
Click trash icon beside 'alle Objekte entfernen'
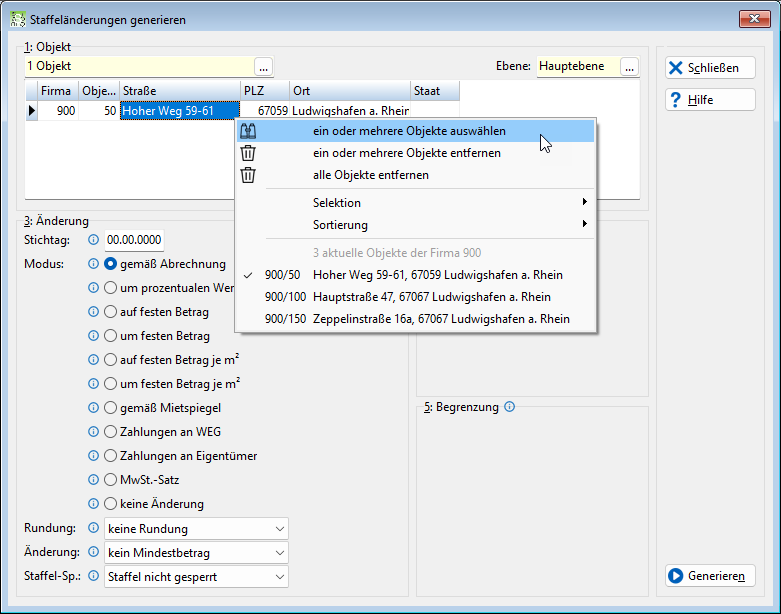pos(248,175)
